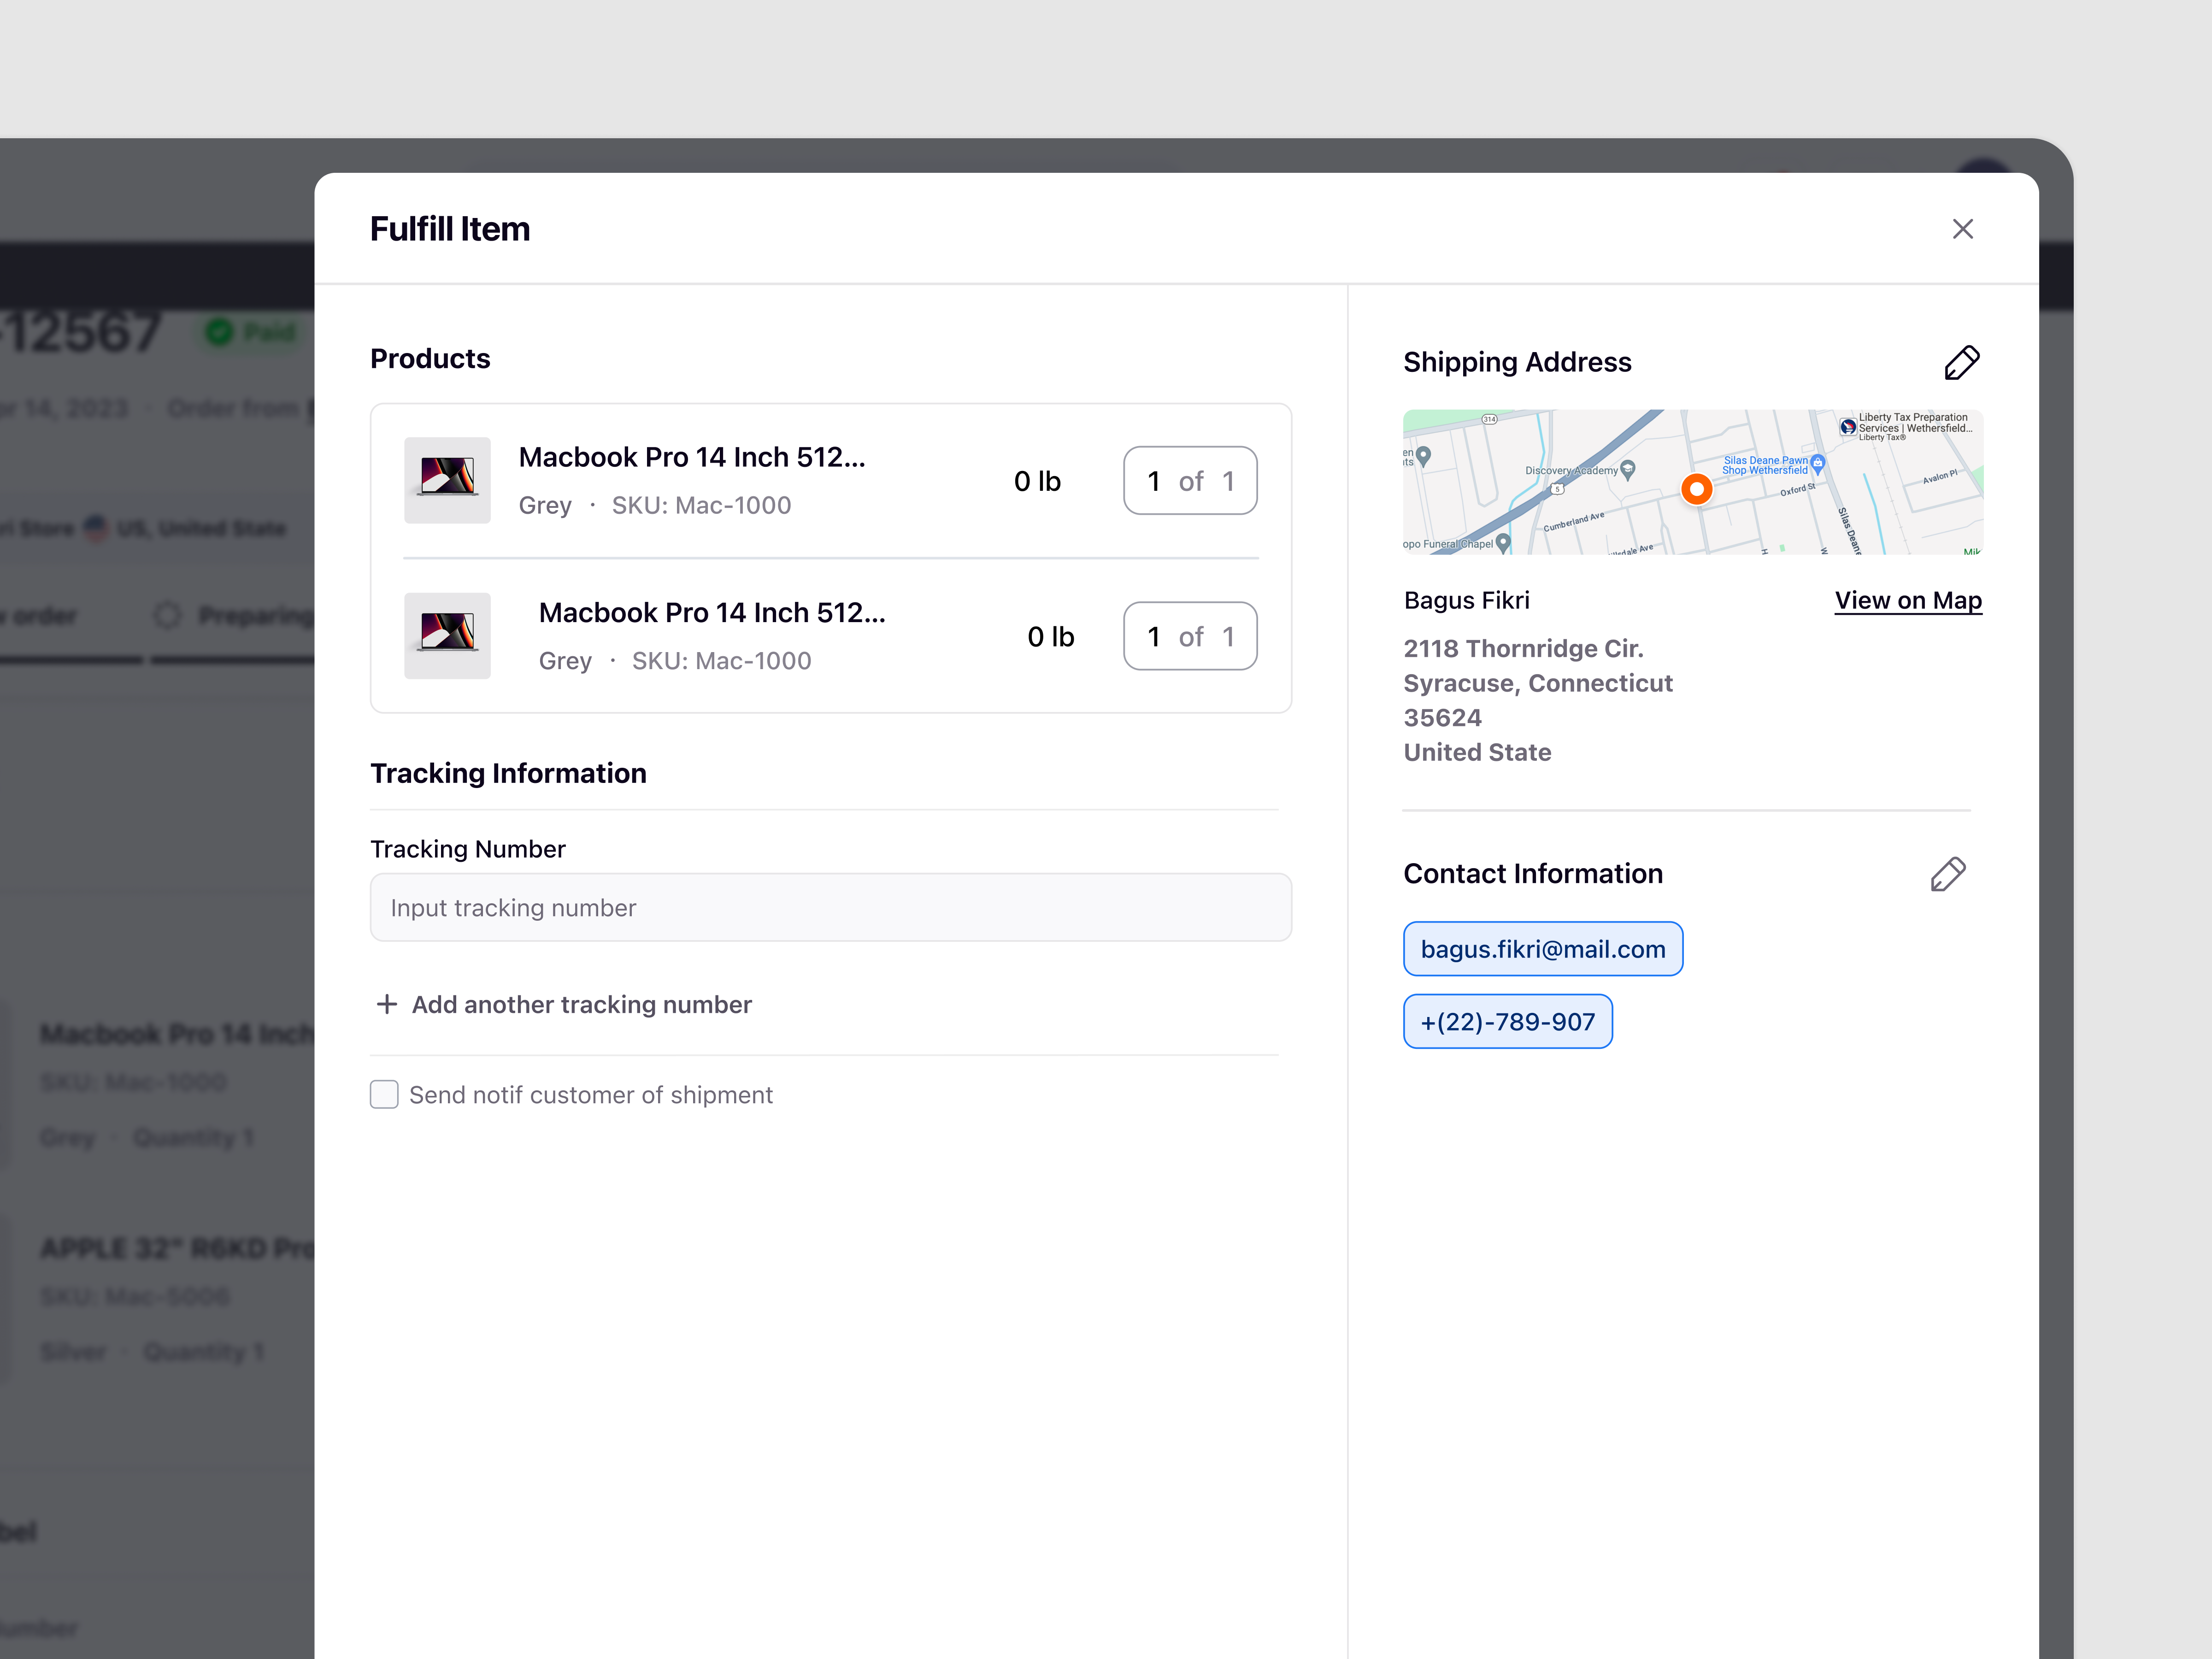Screen dimensions: 2212x1659
Task: Click the 2118 Thornridge Cir. address line
Action: 1523,648
